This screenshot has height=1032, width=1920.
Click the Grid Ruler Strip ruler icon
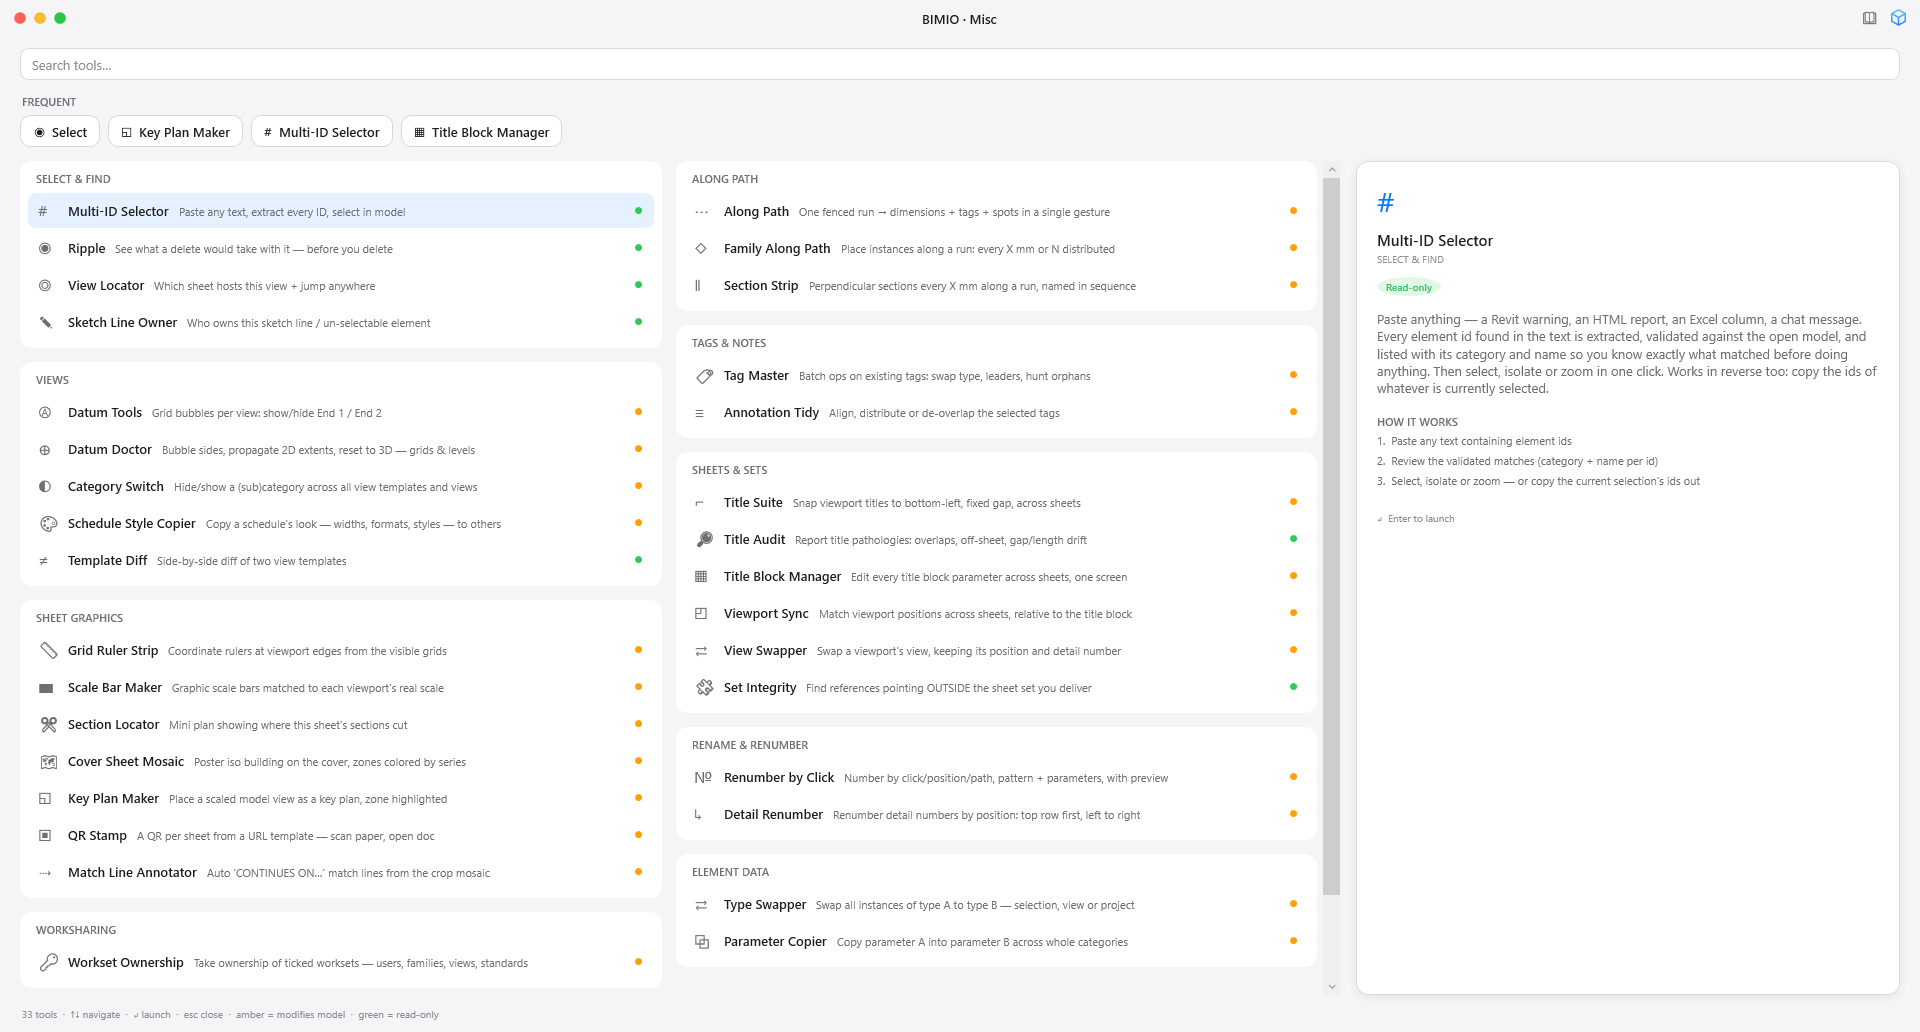coord(48,650)
